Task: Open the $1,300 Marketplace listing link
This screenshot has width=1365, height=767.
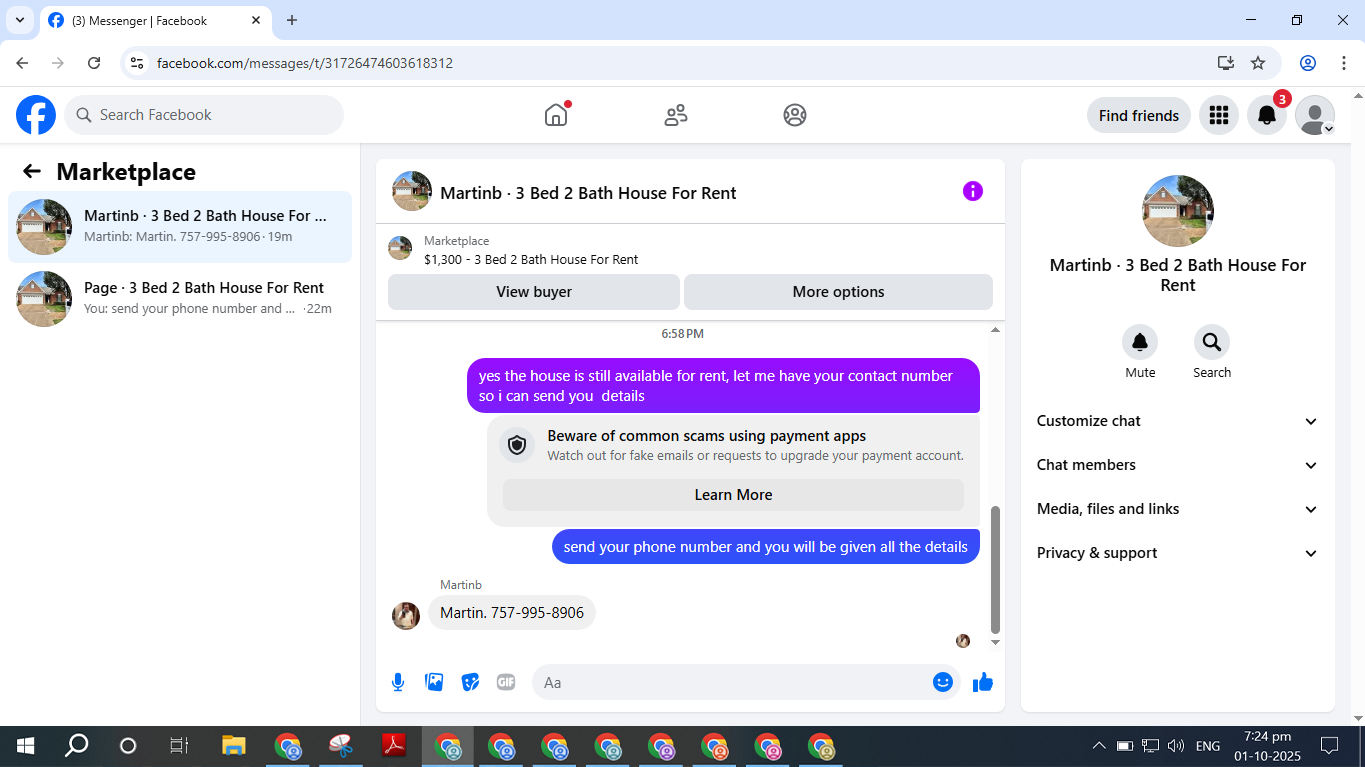Action: coord(531,260)
